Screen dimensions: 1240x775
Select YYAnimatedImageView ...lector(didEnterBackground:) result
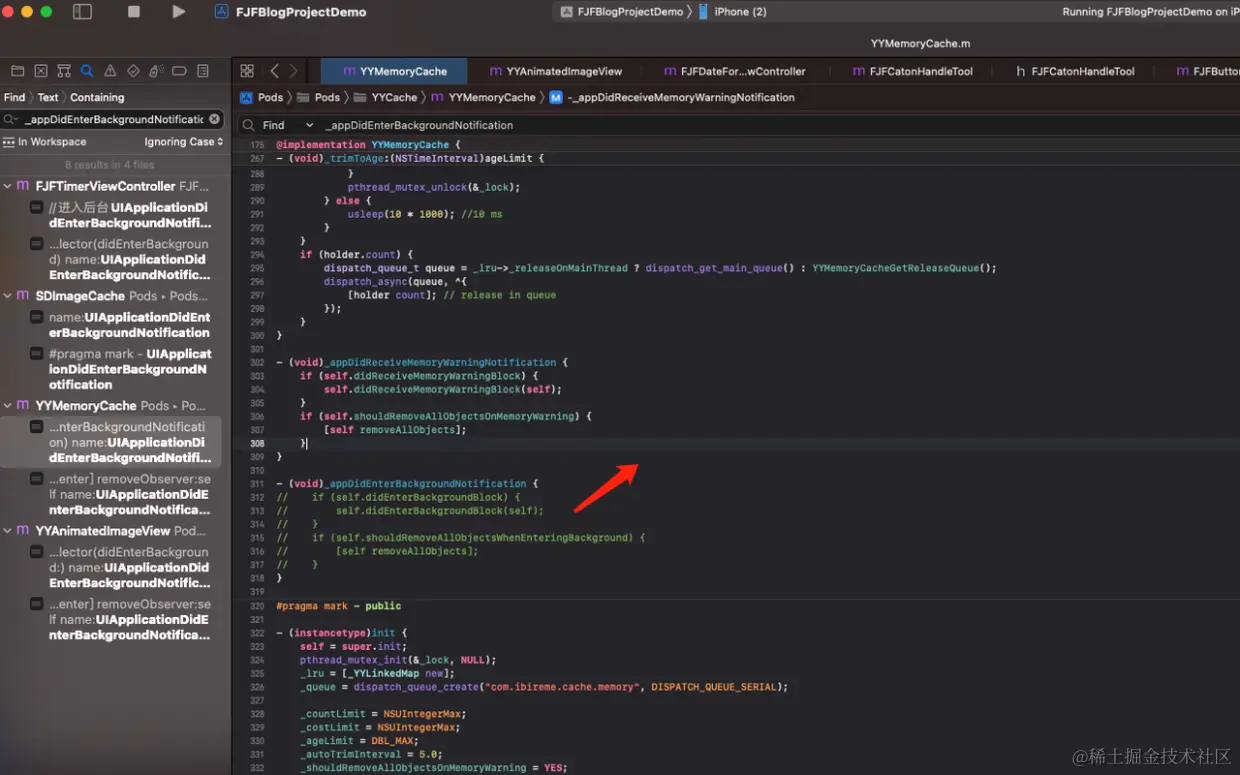coord(120,567)
